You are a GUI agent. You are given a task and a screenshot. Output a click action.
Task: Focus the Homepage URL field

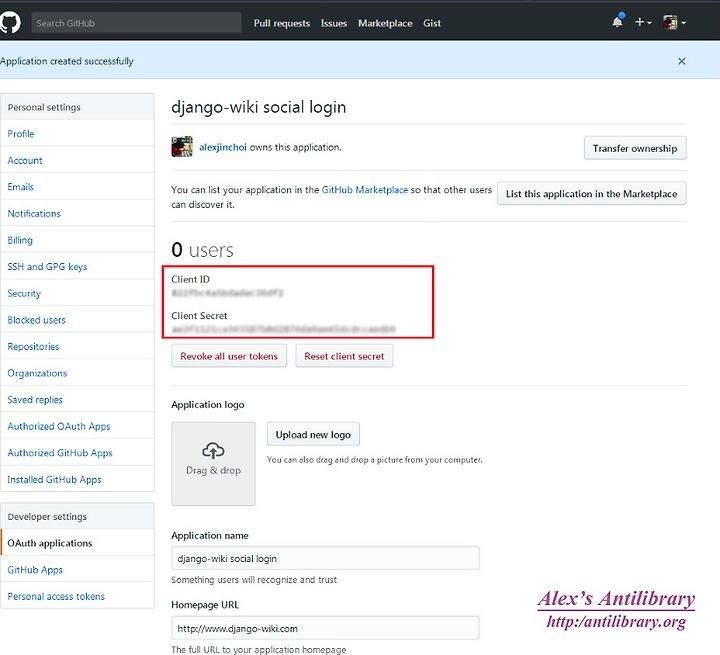click(x=325, y=628)
